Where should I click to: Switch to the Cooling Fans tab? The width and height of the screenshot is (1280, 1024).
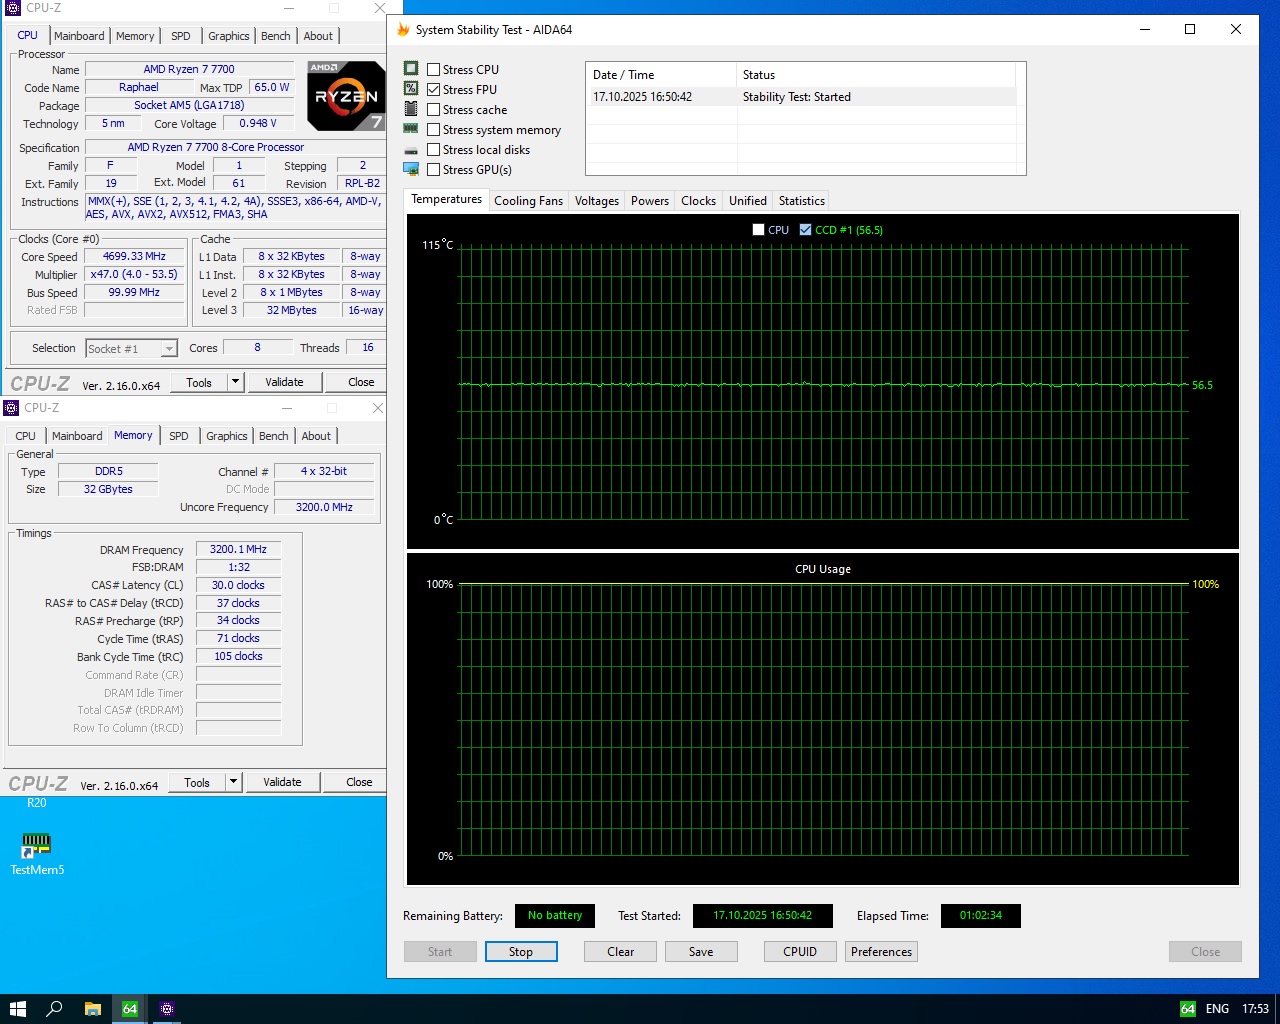click(x=528, y=201)
